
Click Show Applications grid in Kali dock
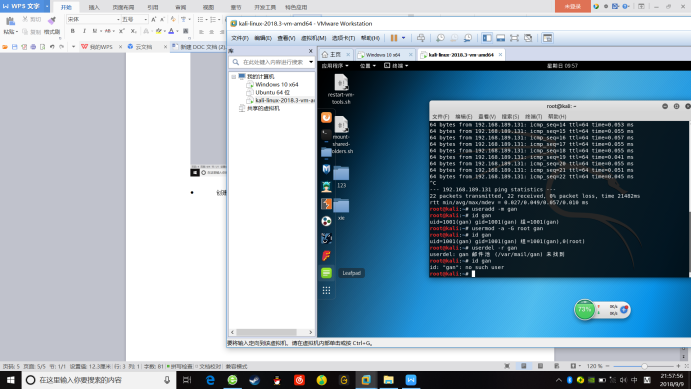tap(326, 290)
